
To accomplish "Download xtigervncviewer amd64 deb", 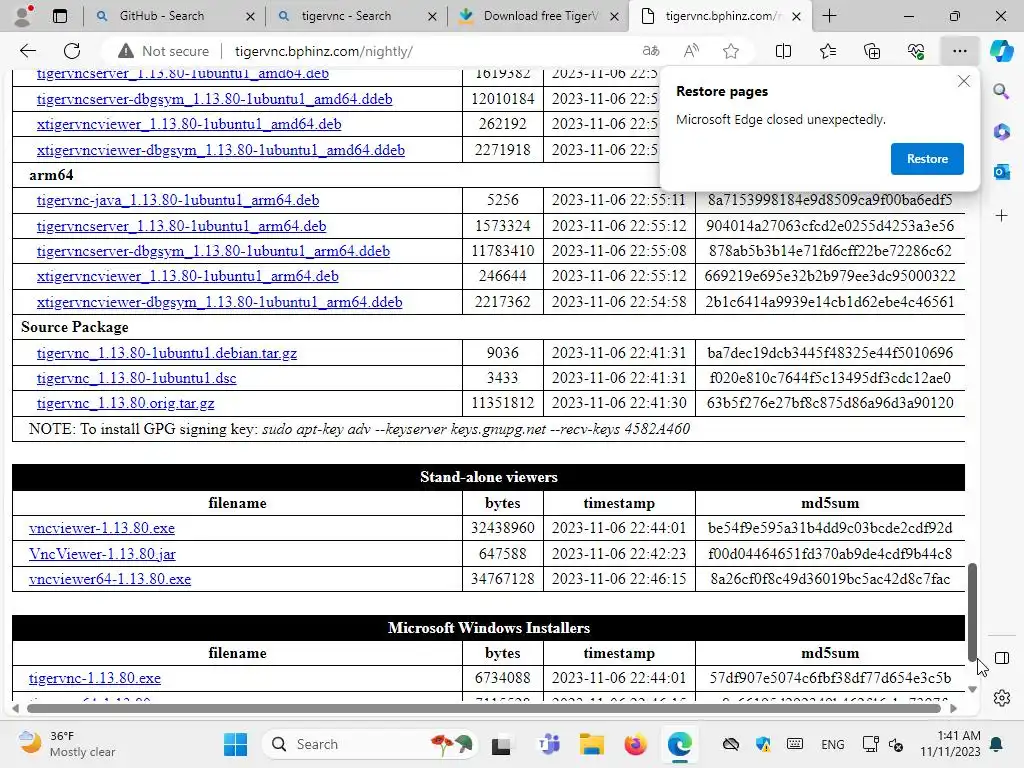I will tap(189, 124).
